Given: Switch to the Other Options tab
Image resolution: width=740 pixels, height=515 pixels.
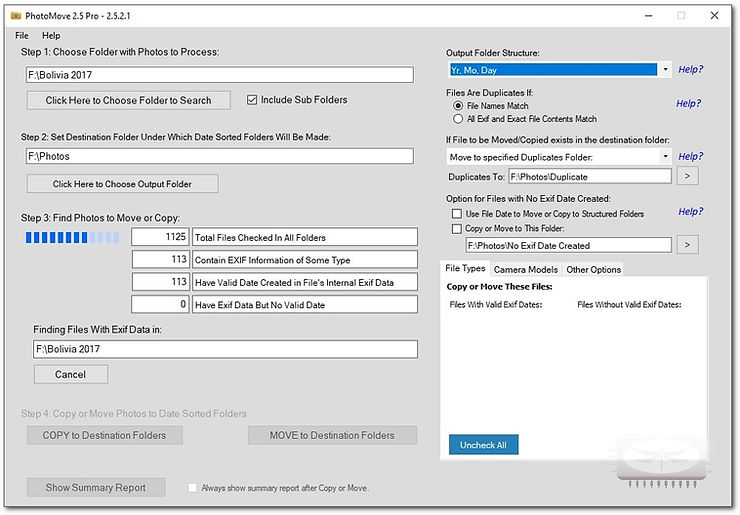Looking at the screenshot, I should coord(594,270).
